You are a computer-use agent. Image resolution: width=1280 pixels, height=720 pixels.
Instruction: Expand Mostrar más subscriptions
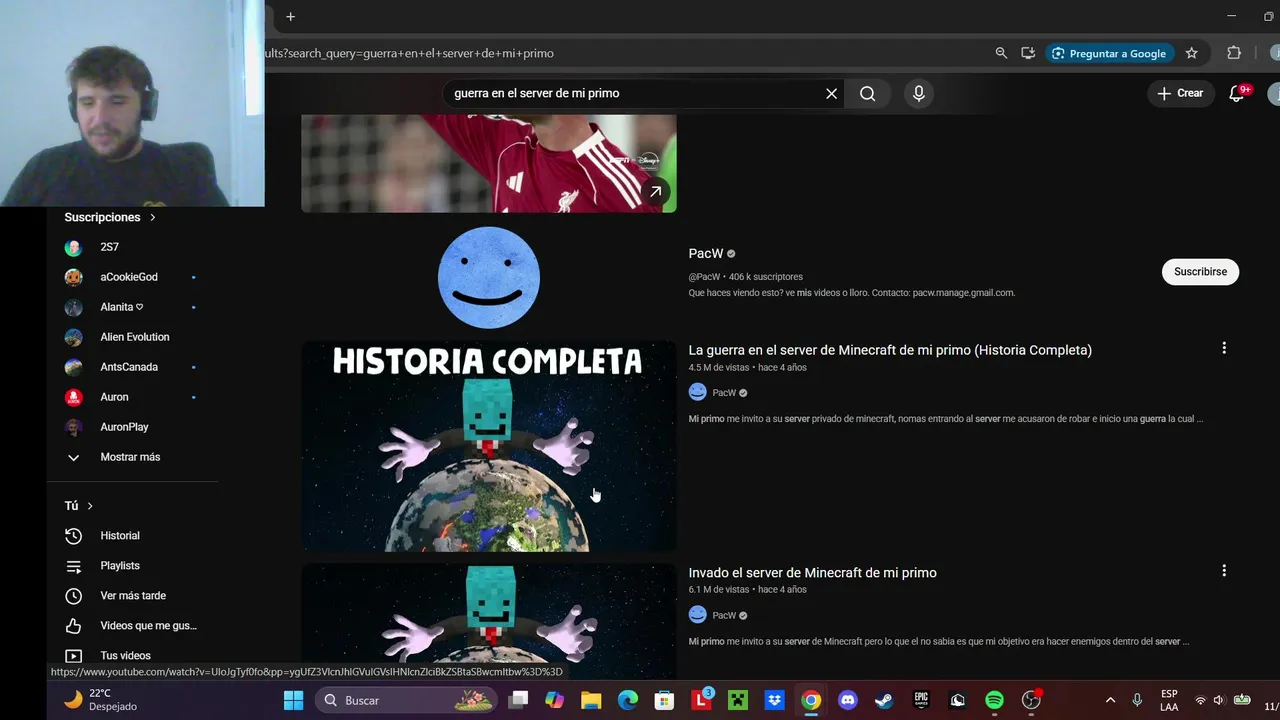pyautogui.click(x=131, y=457)
